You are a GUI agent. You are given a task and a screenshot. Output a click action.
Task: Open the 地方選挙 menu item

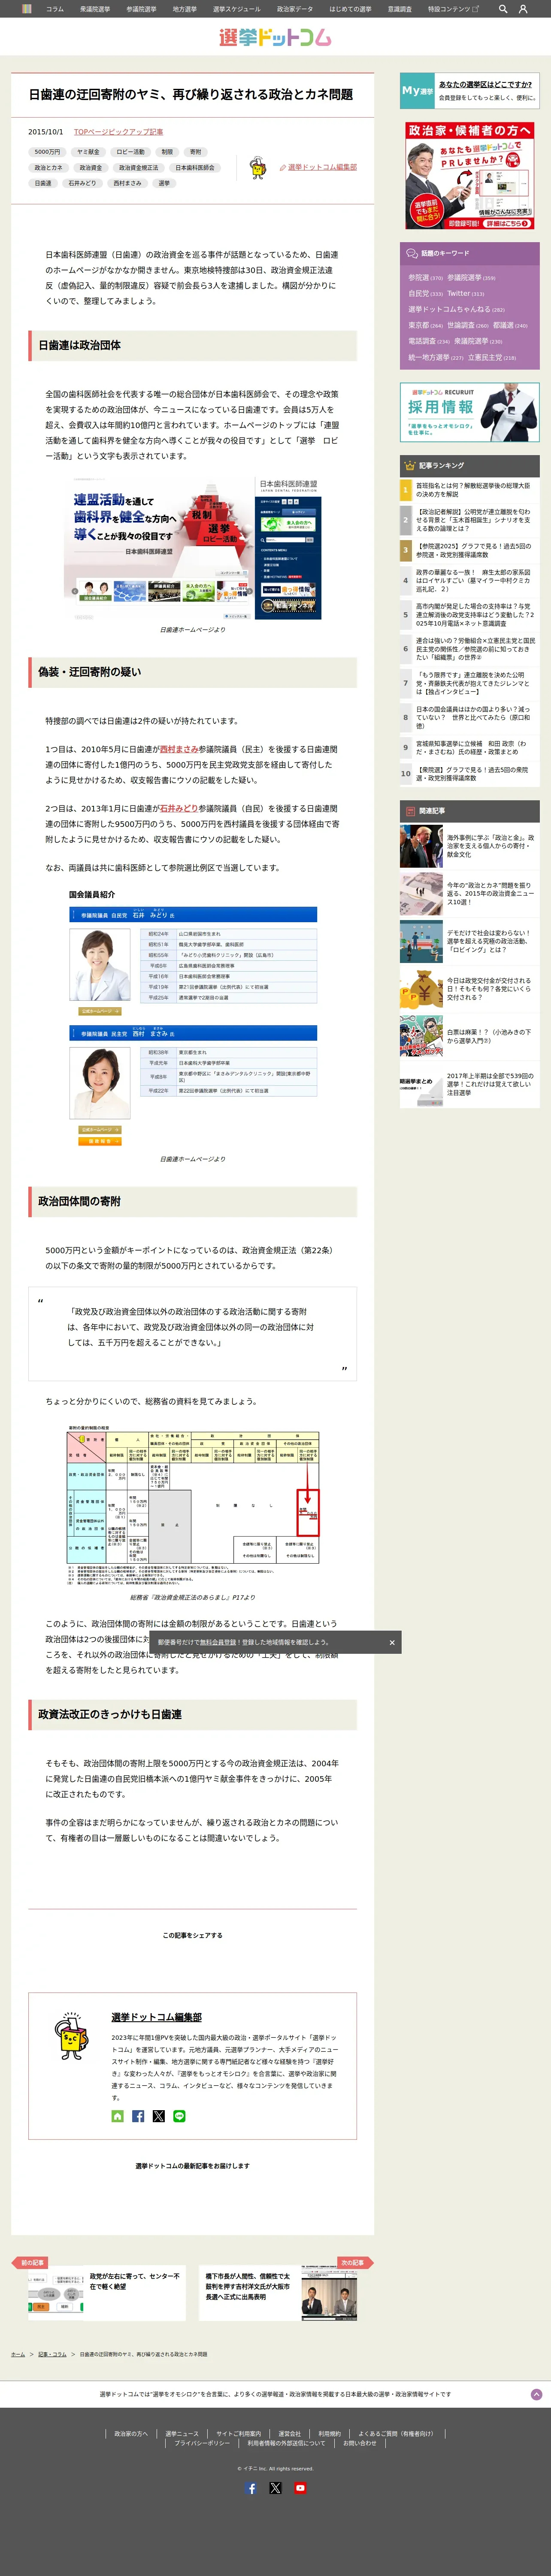pyautogui.click(x=185, y=9)
